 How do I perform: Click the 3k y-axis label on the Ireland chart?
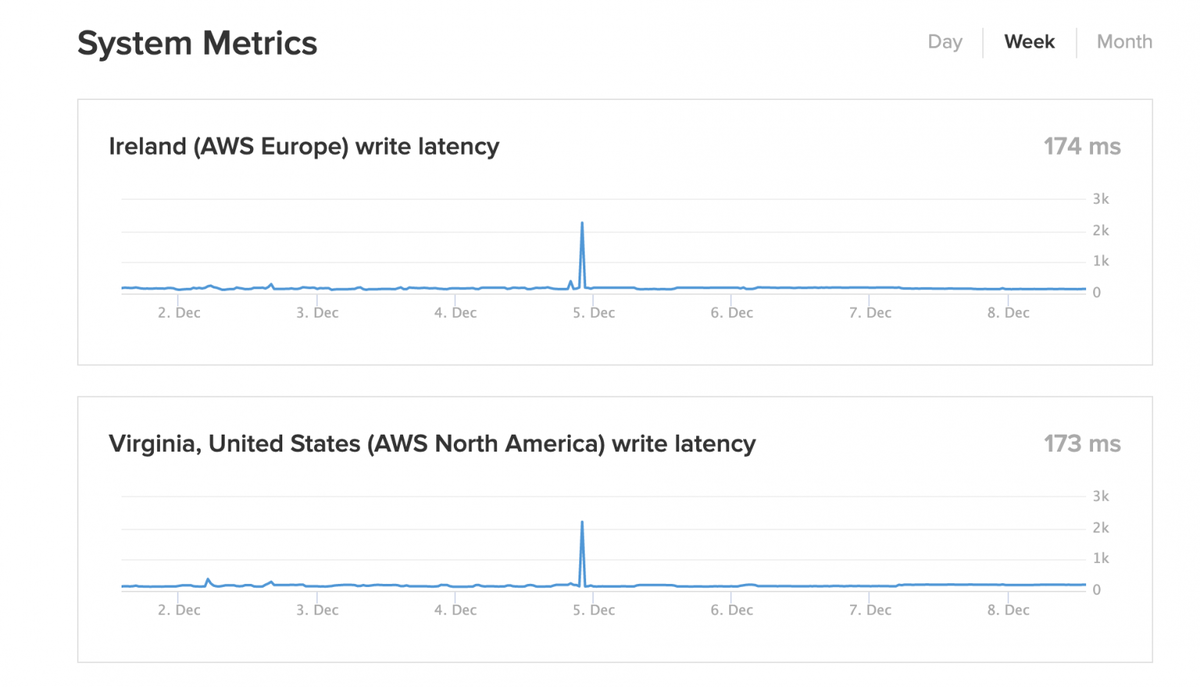(1099, 199)
